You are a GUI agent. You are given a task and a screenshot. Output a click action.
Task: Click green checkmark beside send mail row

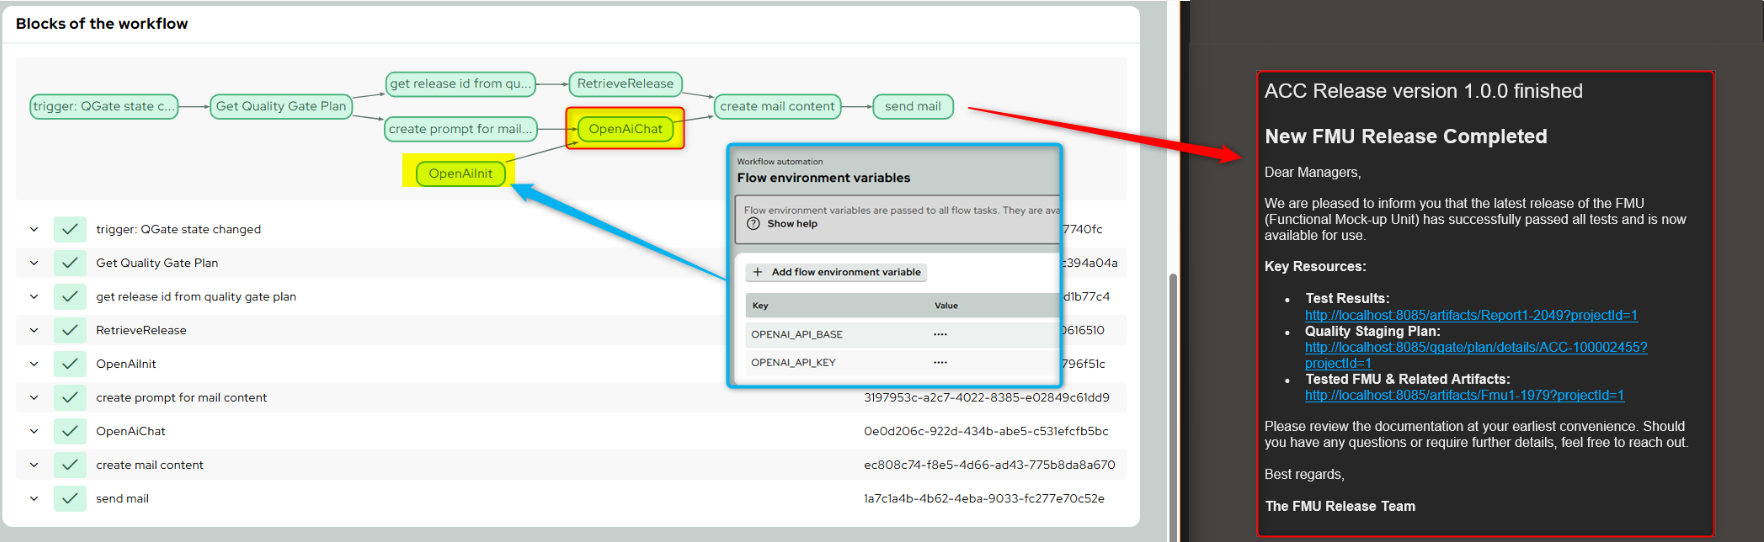[70, 498]
